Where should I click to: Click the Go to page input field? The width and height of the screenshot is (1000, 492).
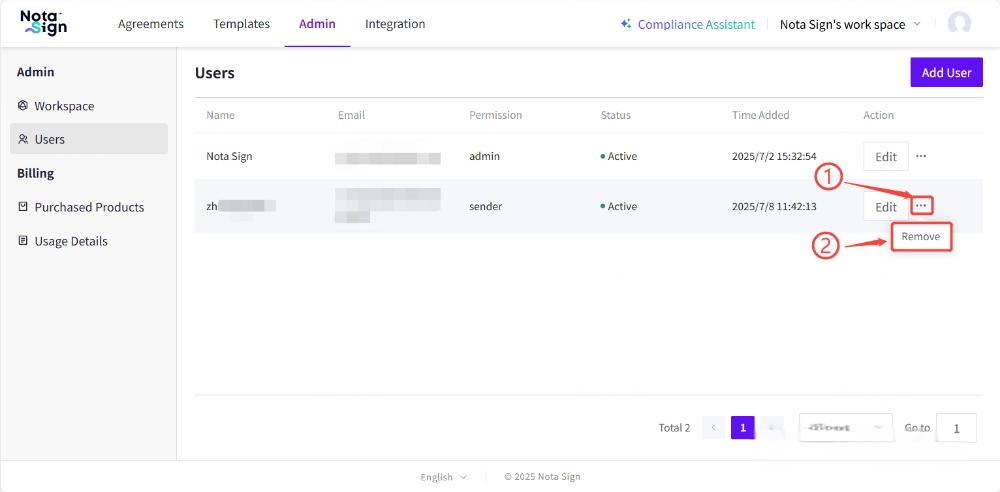(x=957, y=428)
